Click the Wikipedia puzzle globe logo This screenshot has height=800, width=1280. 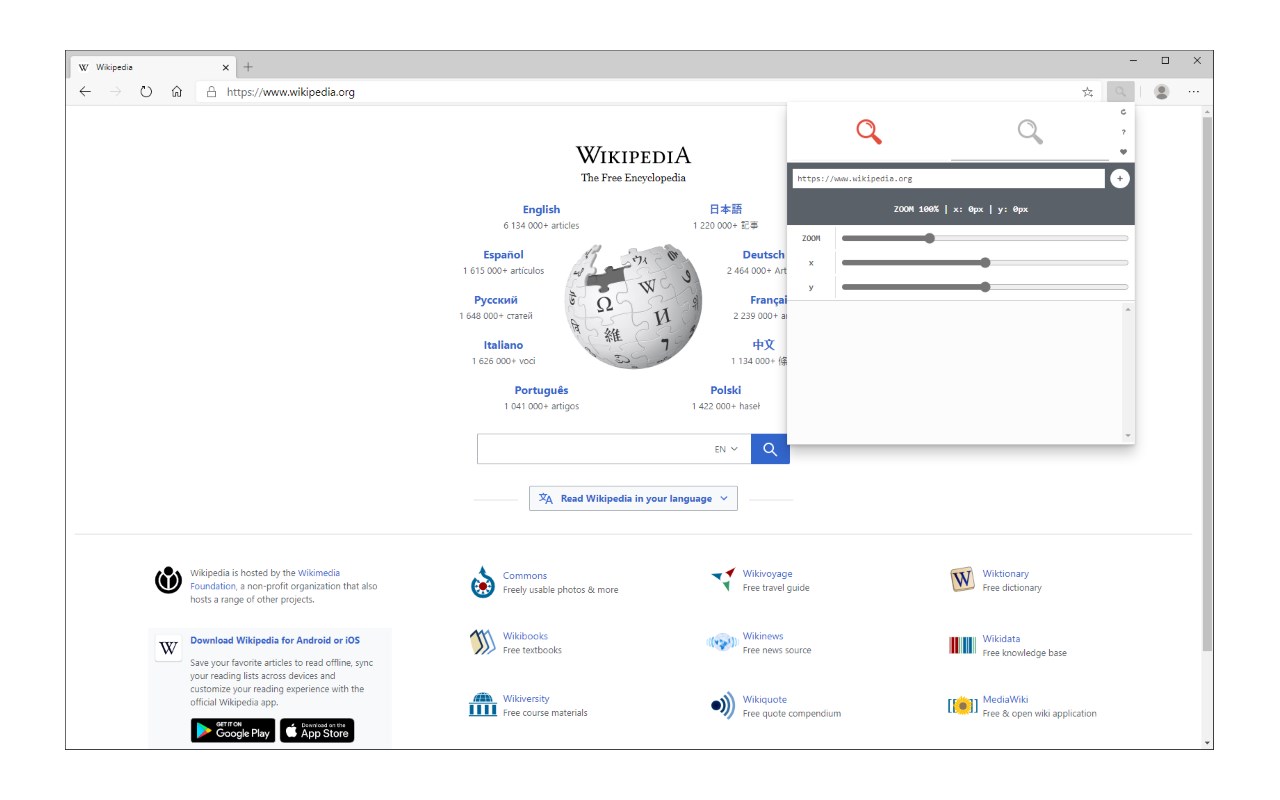click(x=634, y=306)
